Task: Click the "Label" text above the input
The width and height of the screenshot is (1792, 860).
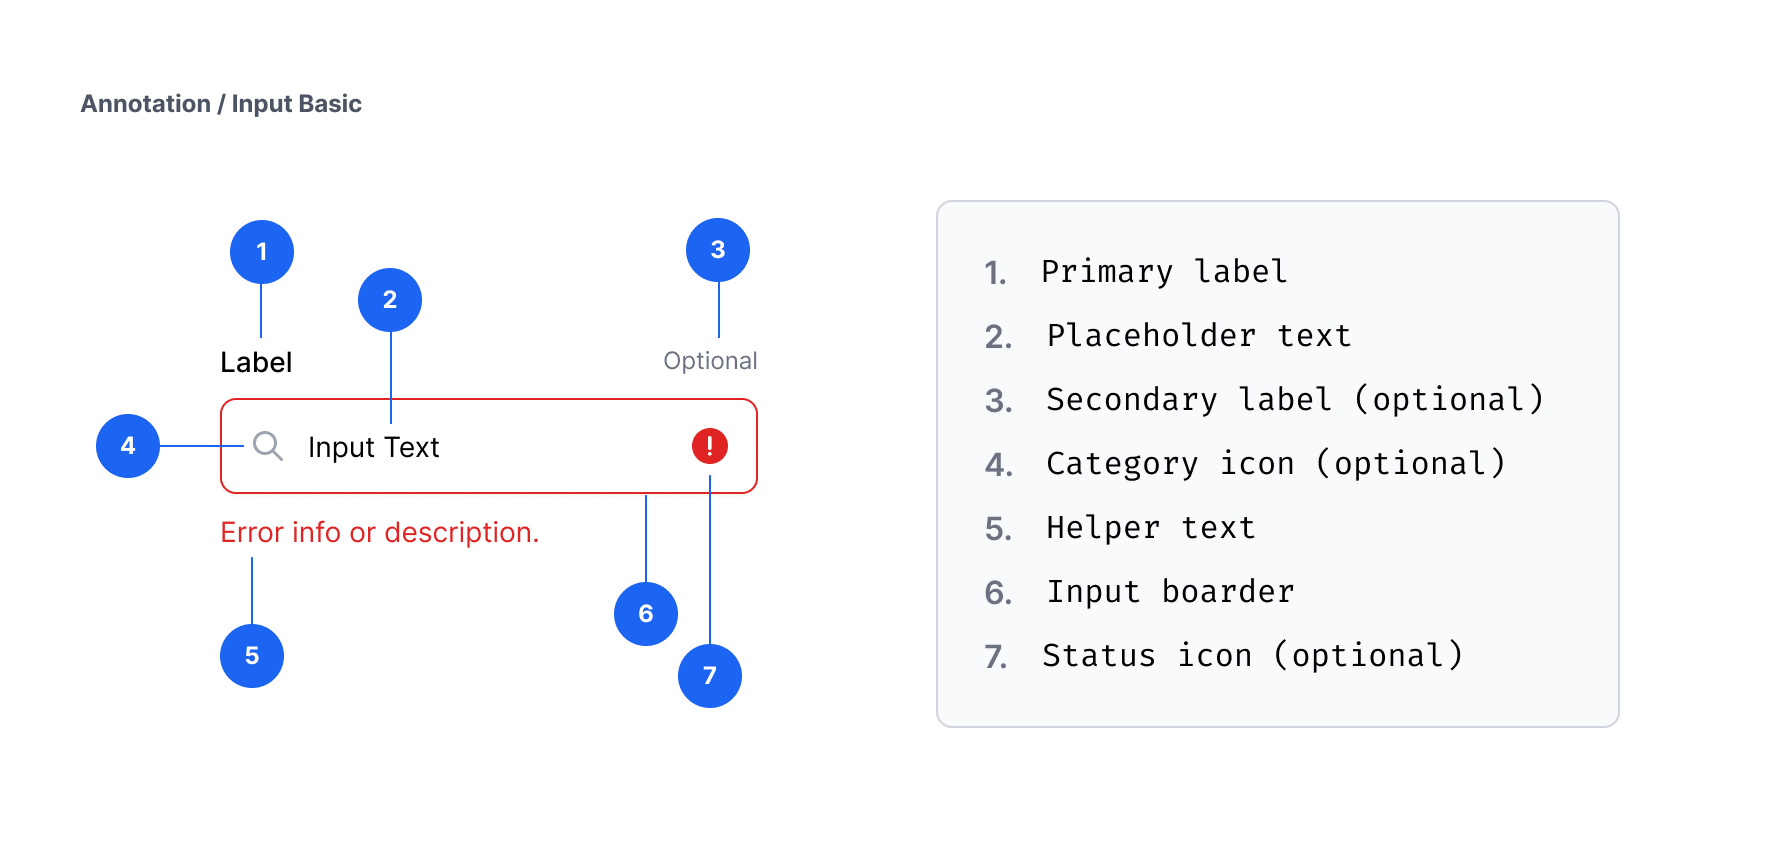Action: coord(256,362)
